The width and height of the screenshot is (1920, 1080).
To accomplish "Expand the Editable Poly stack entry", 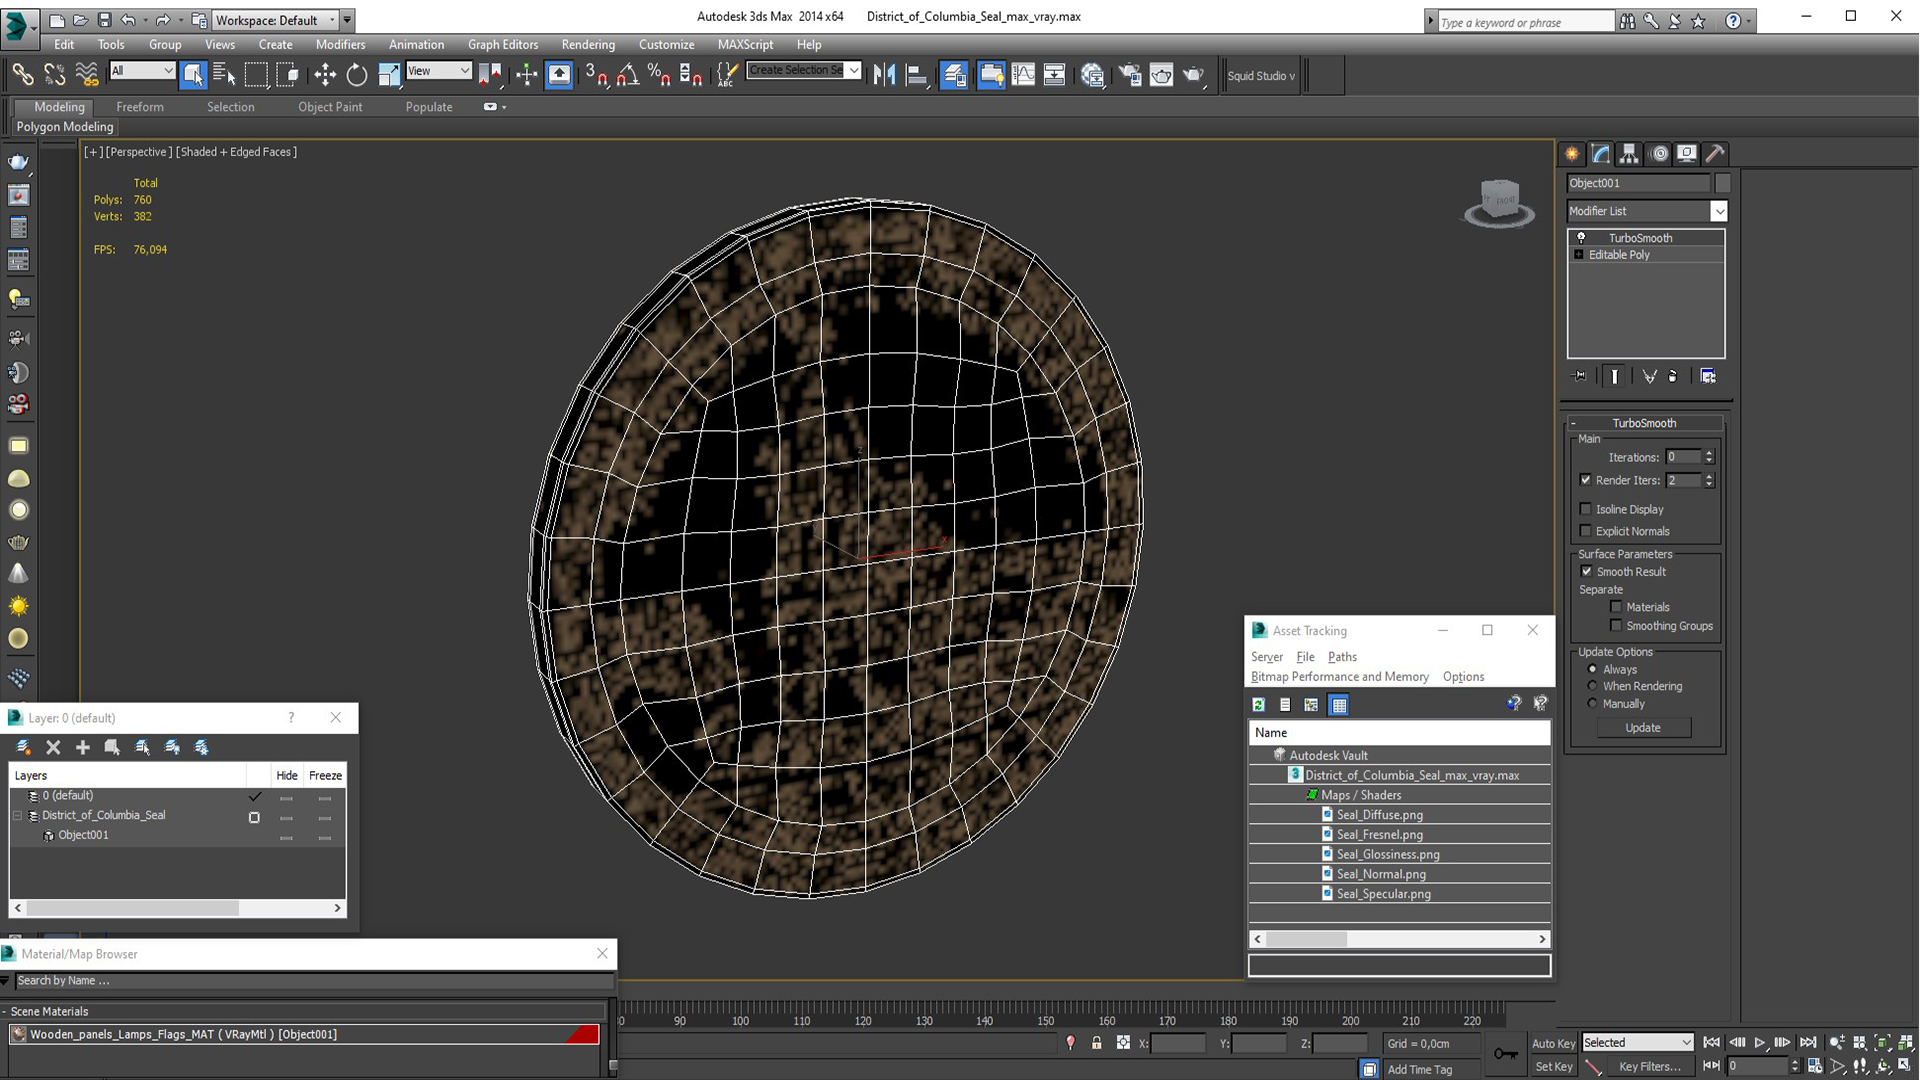I will pos(1579,255).
